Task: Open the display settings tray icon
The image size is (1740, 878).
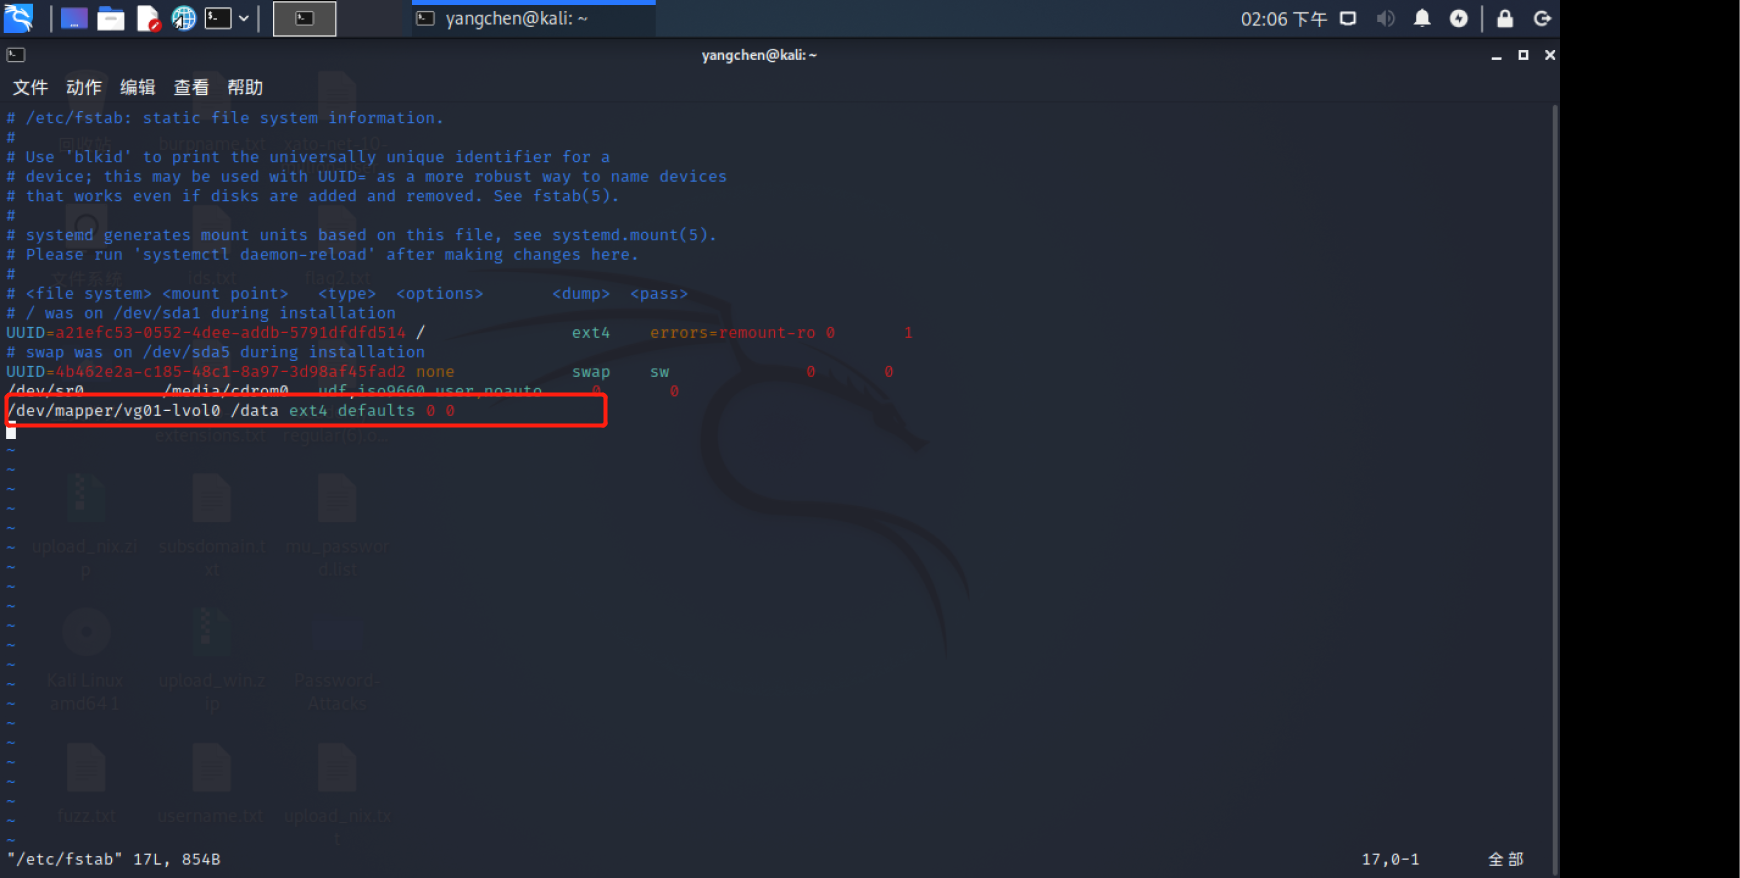Action: [1348, 18]
